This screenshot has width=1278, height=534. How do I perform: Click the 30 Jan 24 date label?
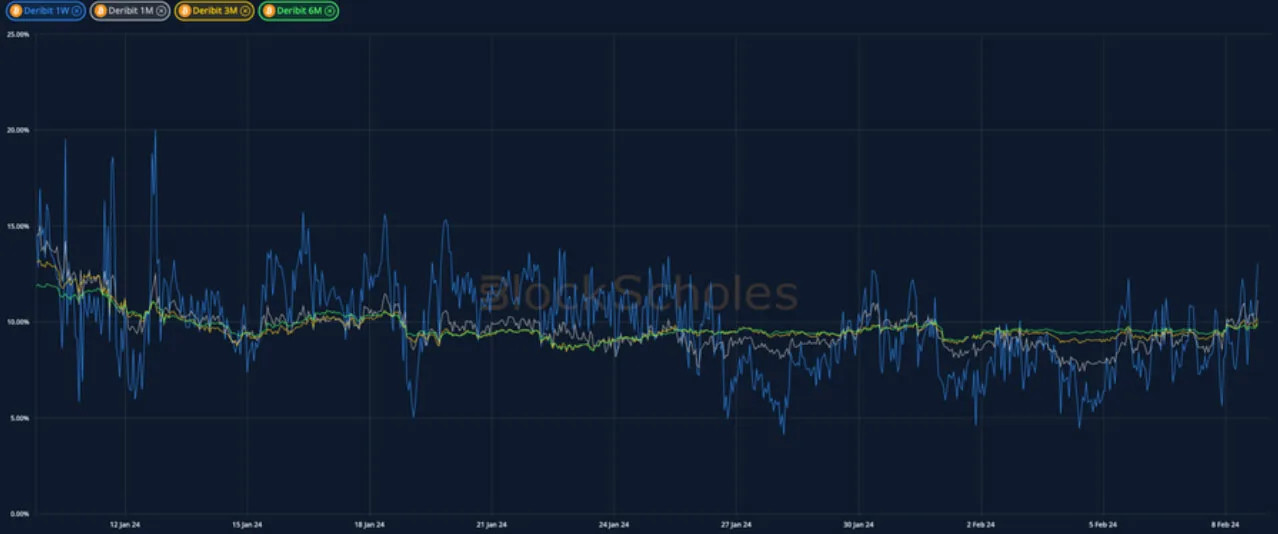click(858, 524)
